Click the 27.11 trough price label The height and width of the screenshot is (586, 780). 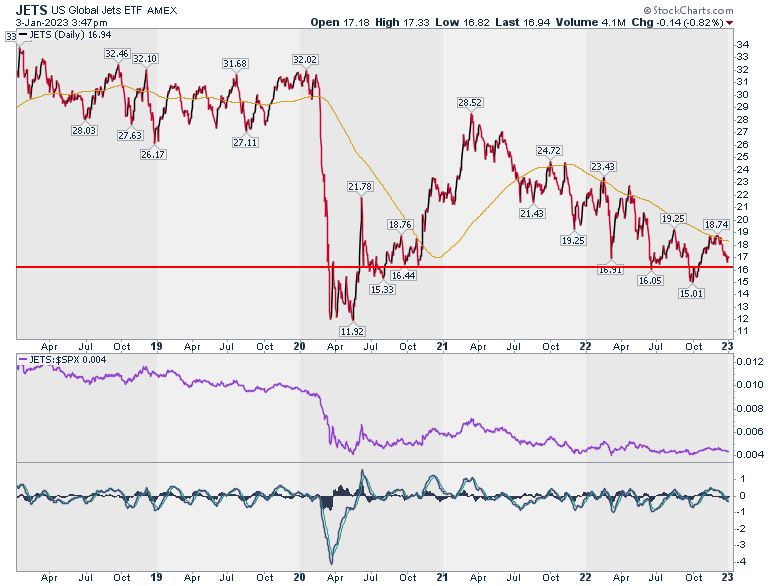coord(245,142)
